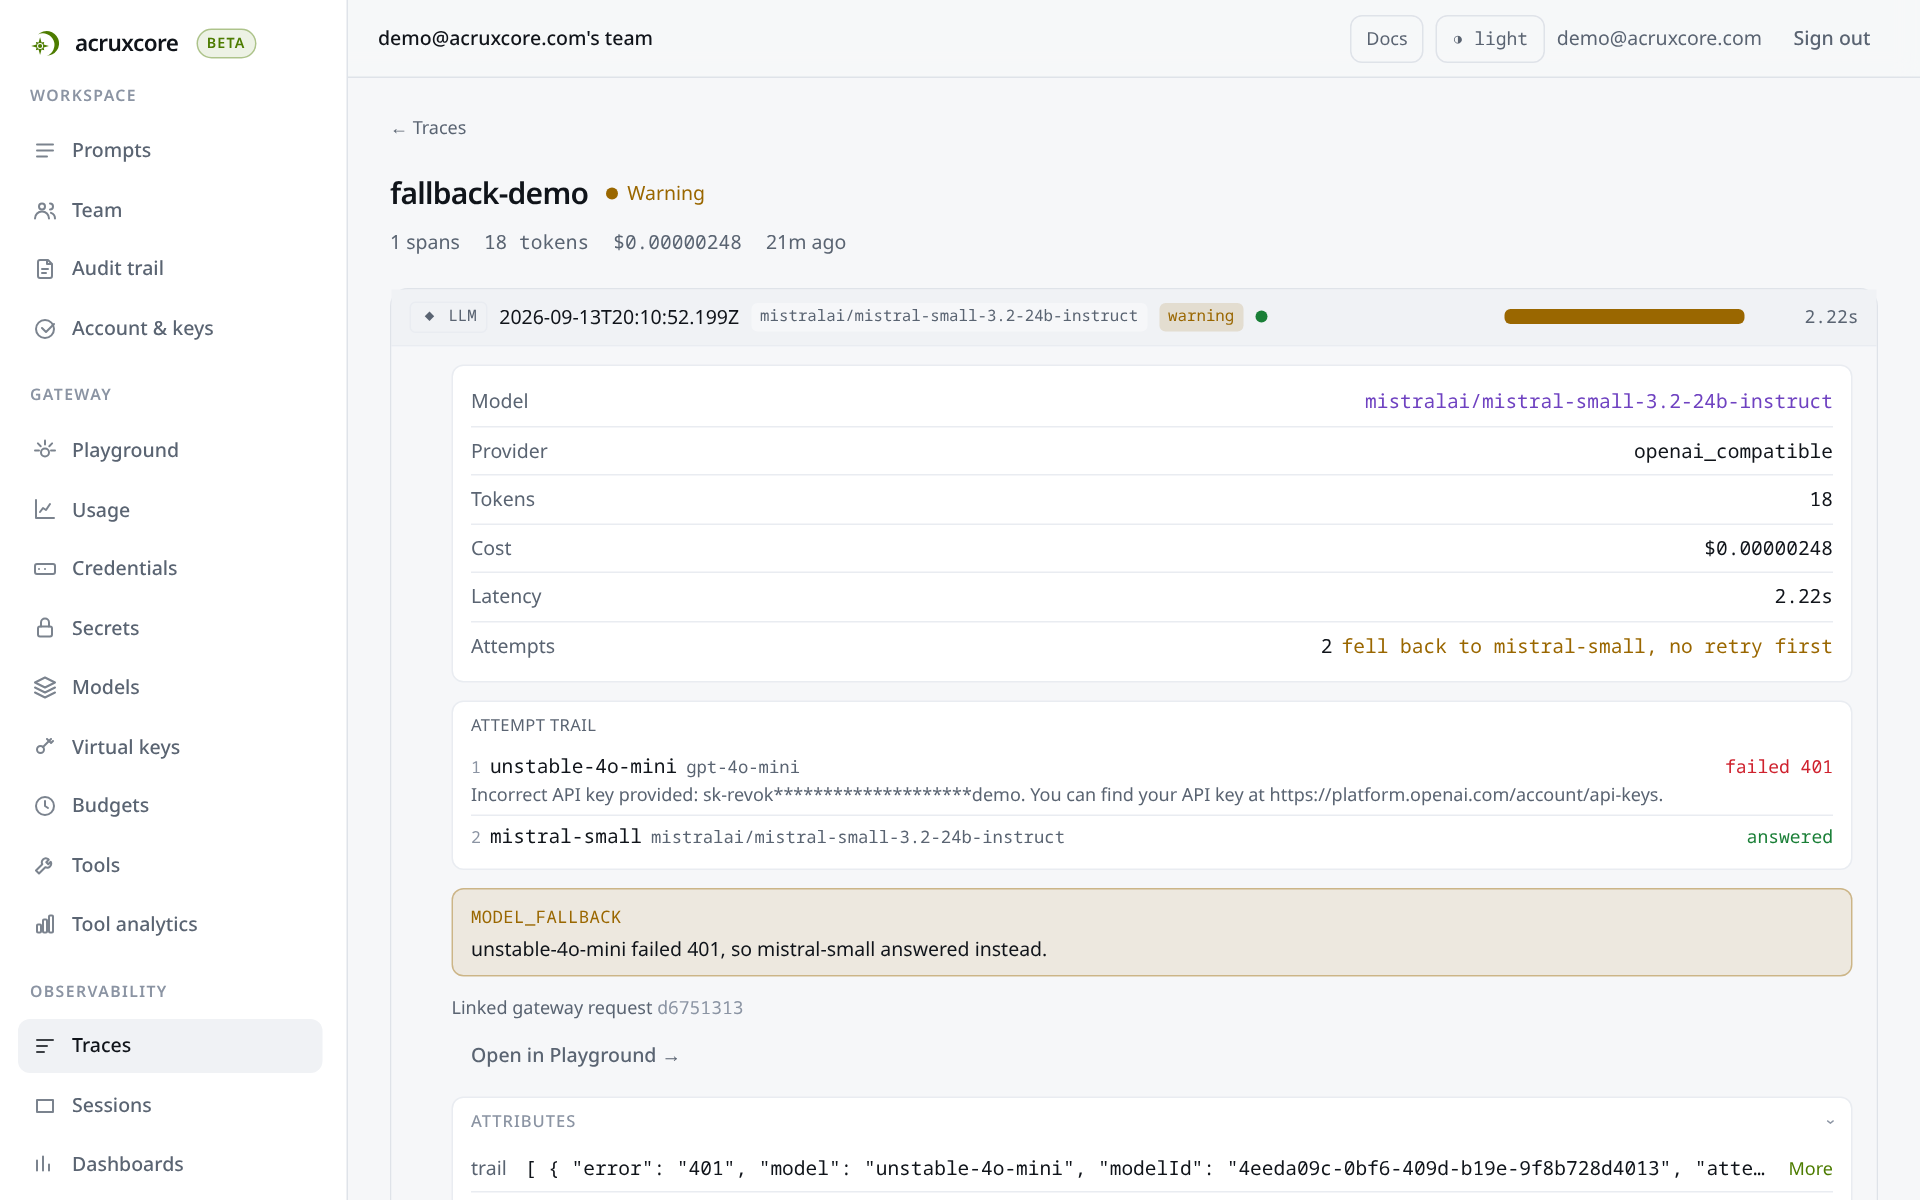This screenshot has height=1200, width=1920.
Task: Open the Budgets page
Action: pyautogui.click(x=170, y=805)
